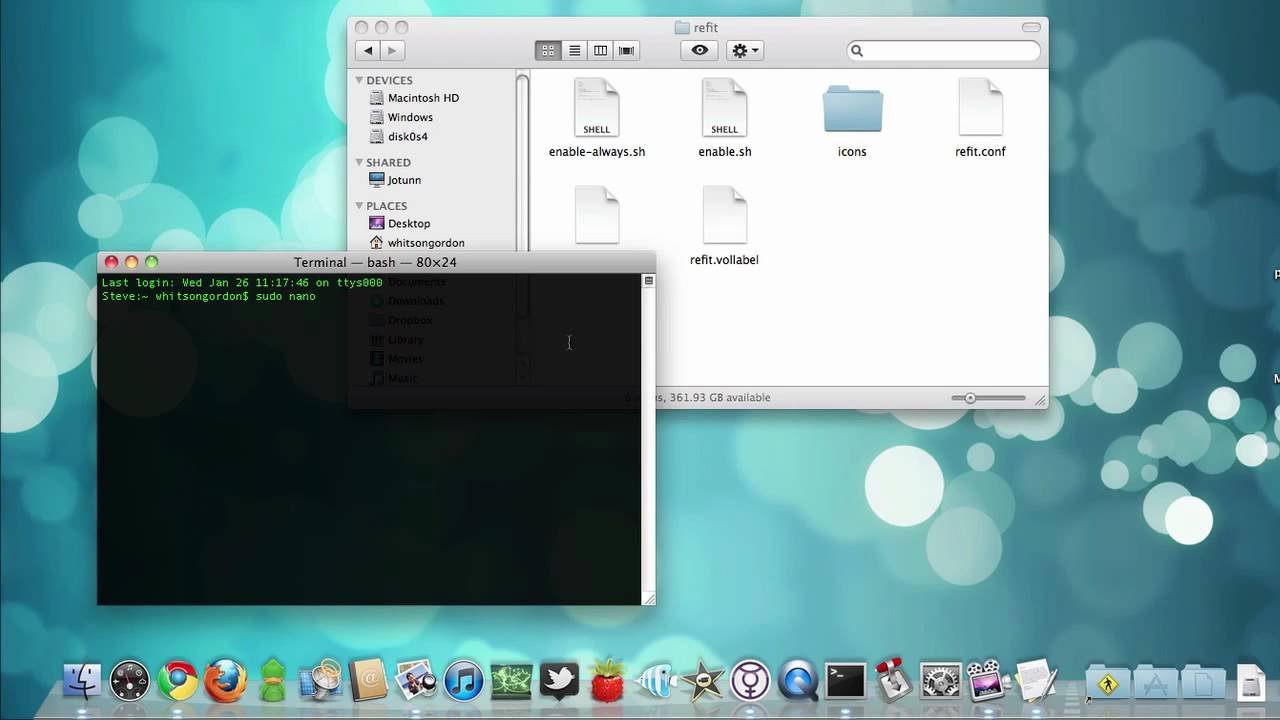Go forward in the refit Finder window
Screen dimensions: 1280x720
392,50
